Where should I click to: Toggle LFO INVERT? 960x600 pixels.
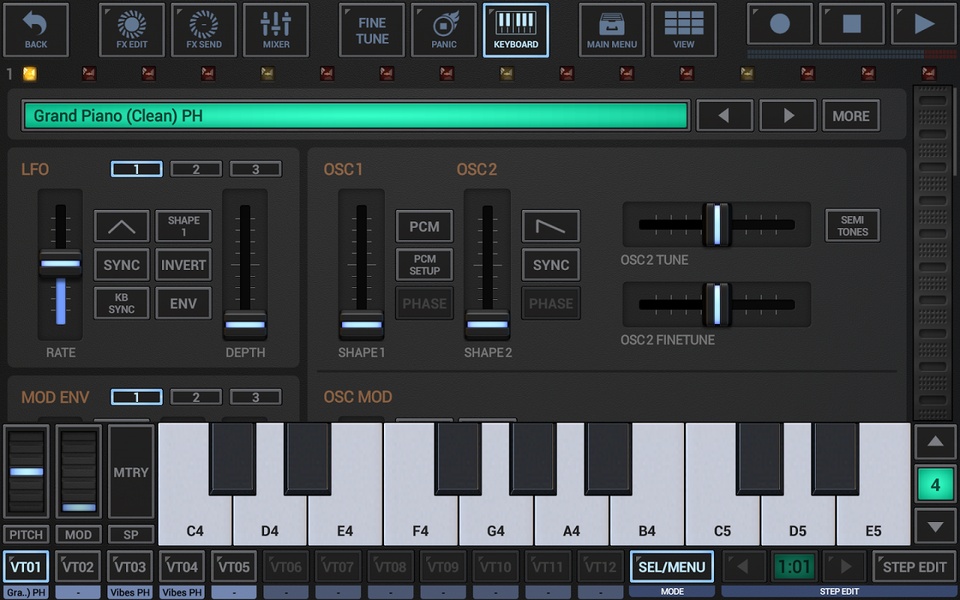coord(183,265)
